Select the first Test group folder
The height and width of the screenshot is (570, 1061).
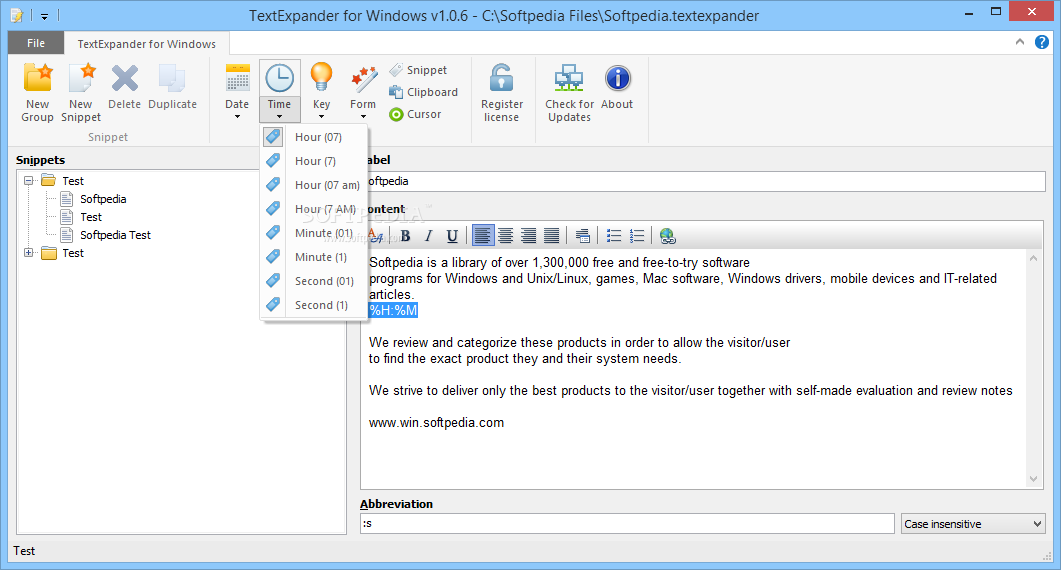tap(73, 181)
